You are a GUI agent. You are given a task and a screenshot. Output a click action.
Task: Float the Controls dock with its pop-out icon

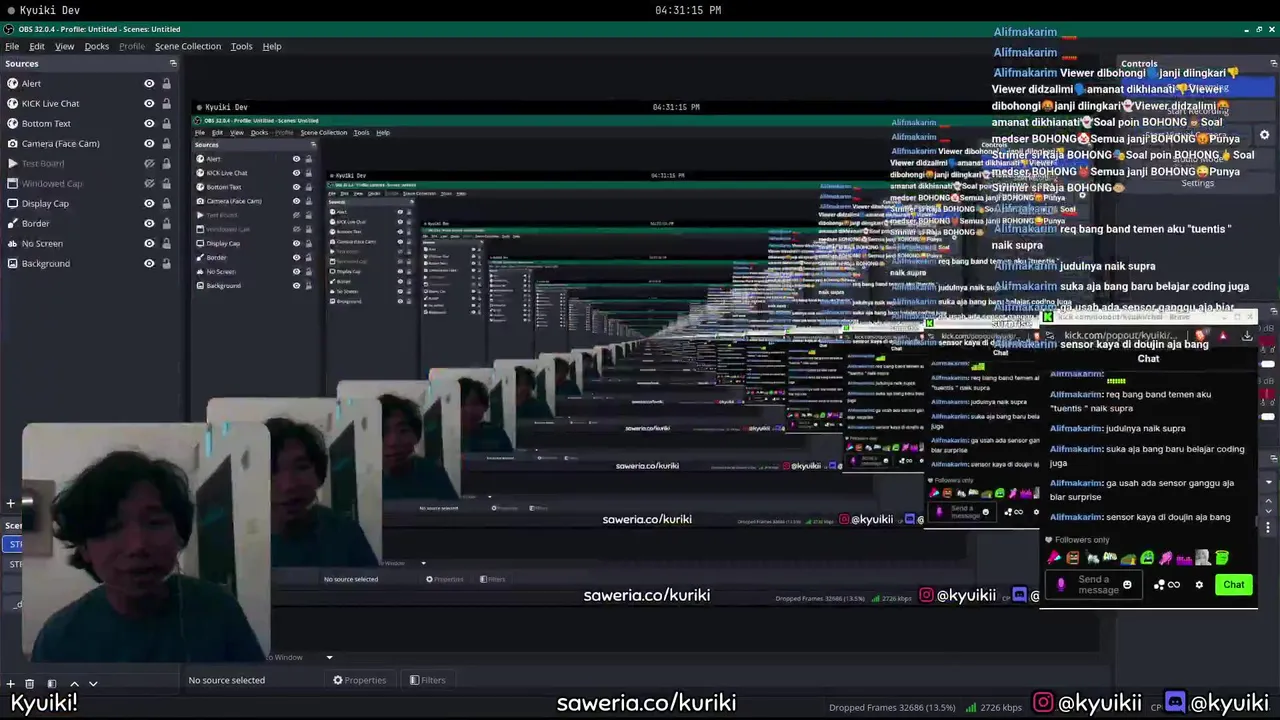pos(1273,63)
